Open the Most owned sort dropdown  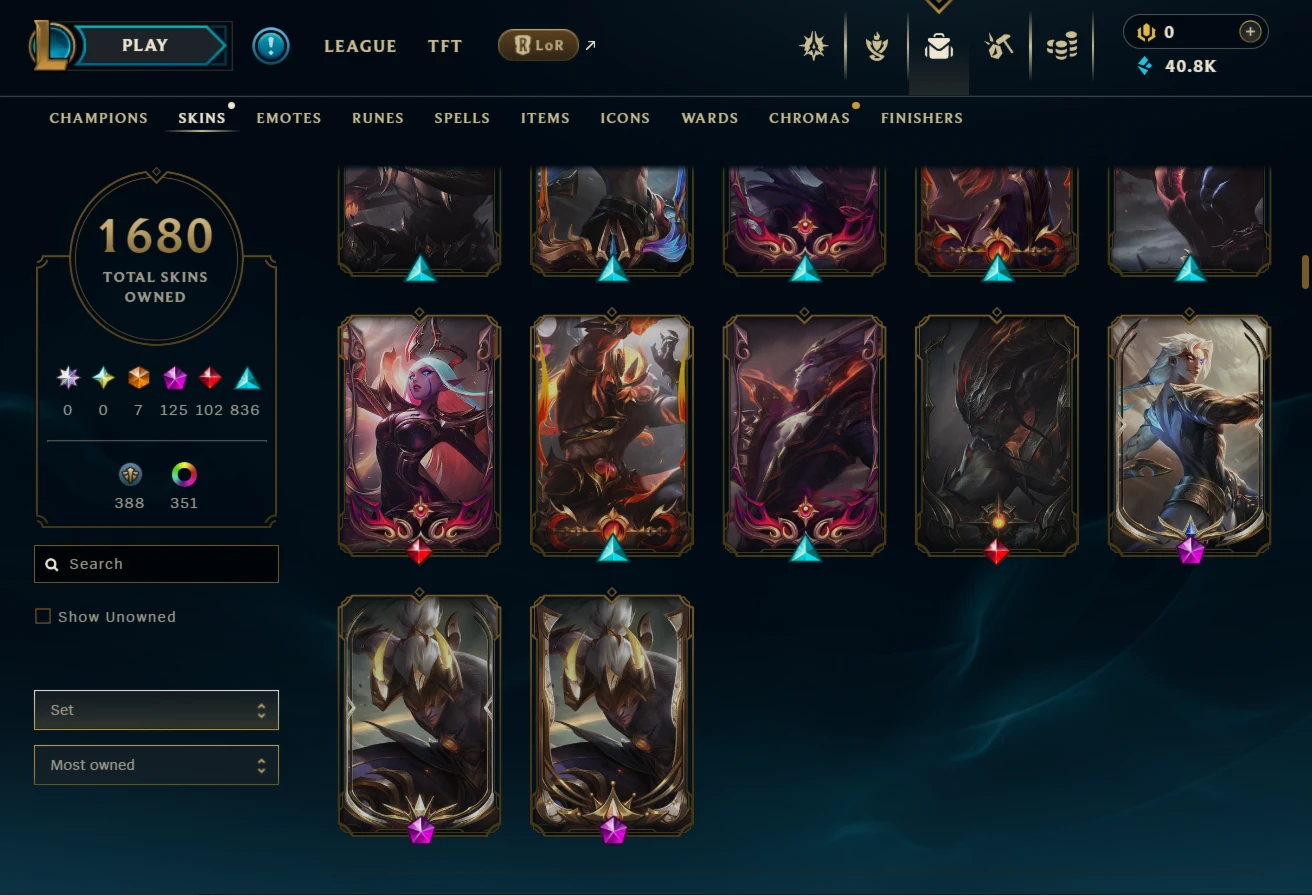pos(156,765)
